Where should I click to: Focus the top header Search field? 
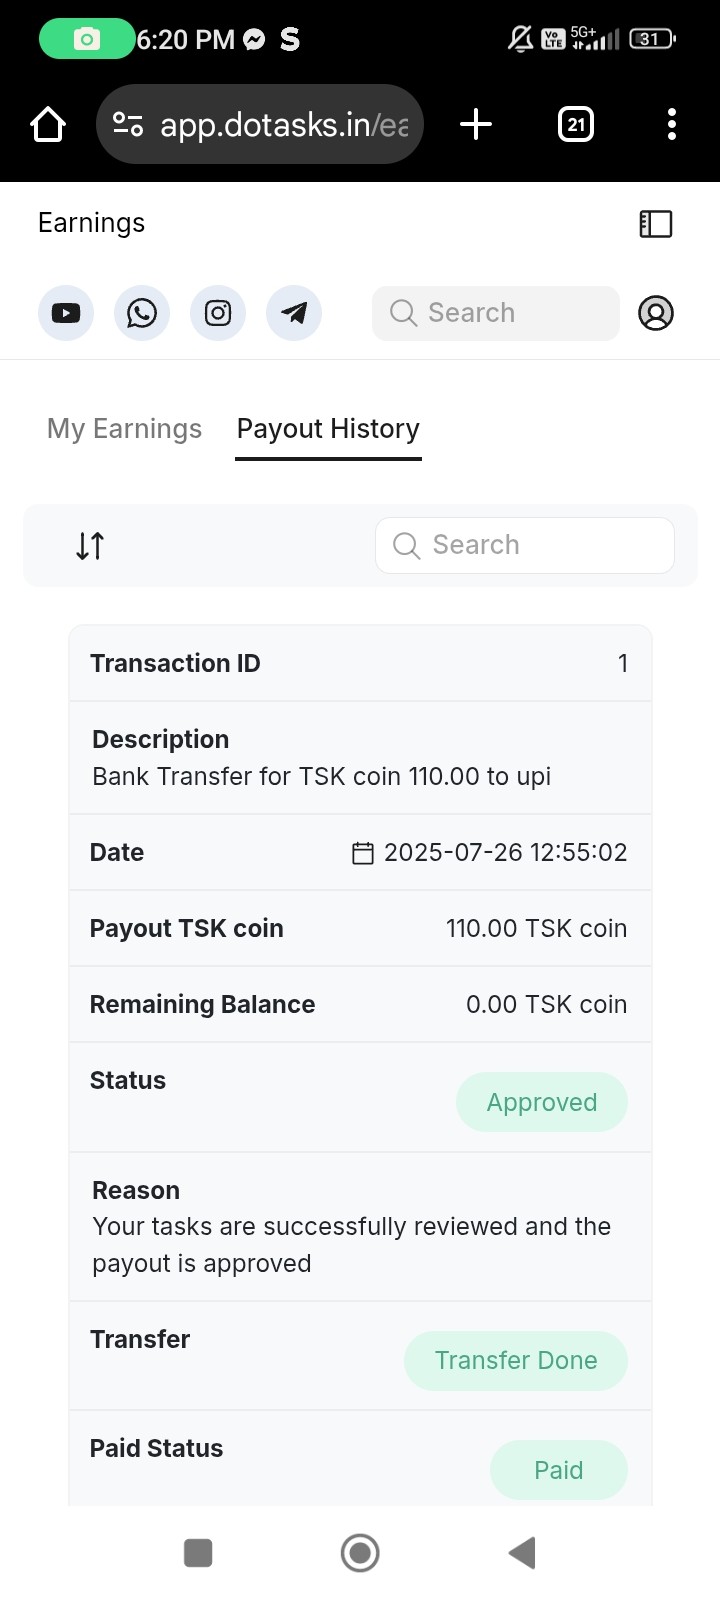pos(496,313)
